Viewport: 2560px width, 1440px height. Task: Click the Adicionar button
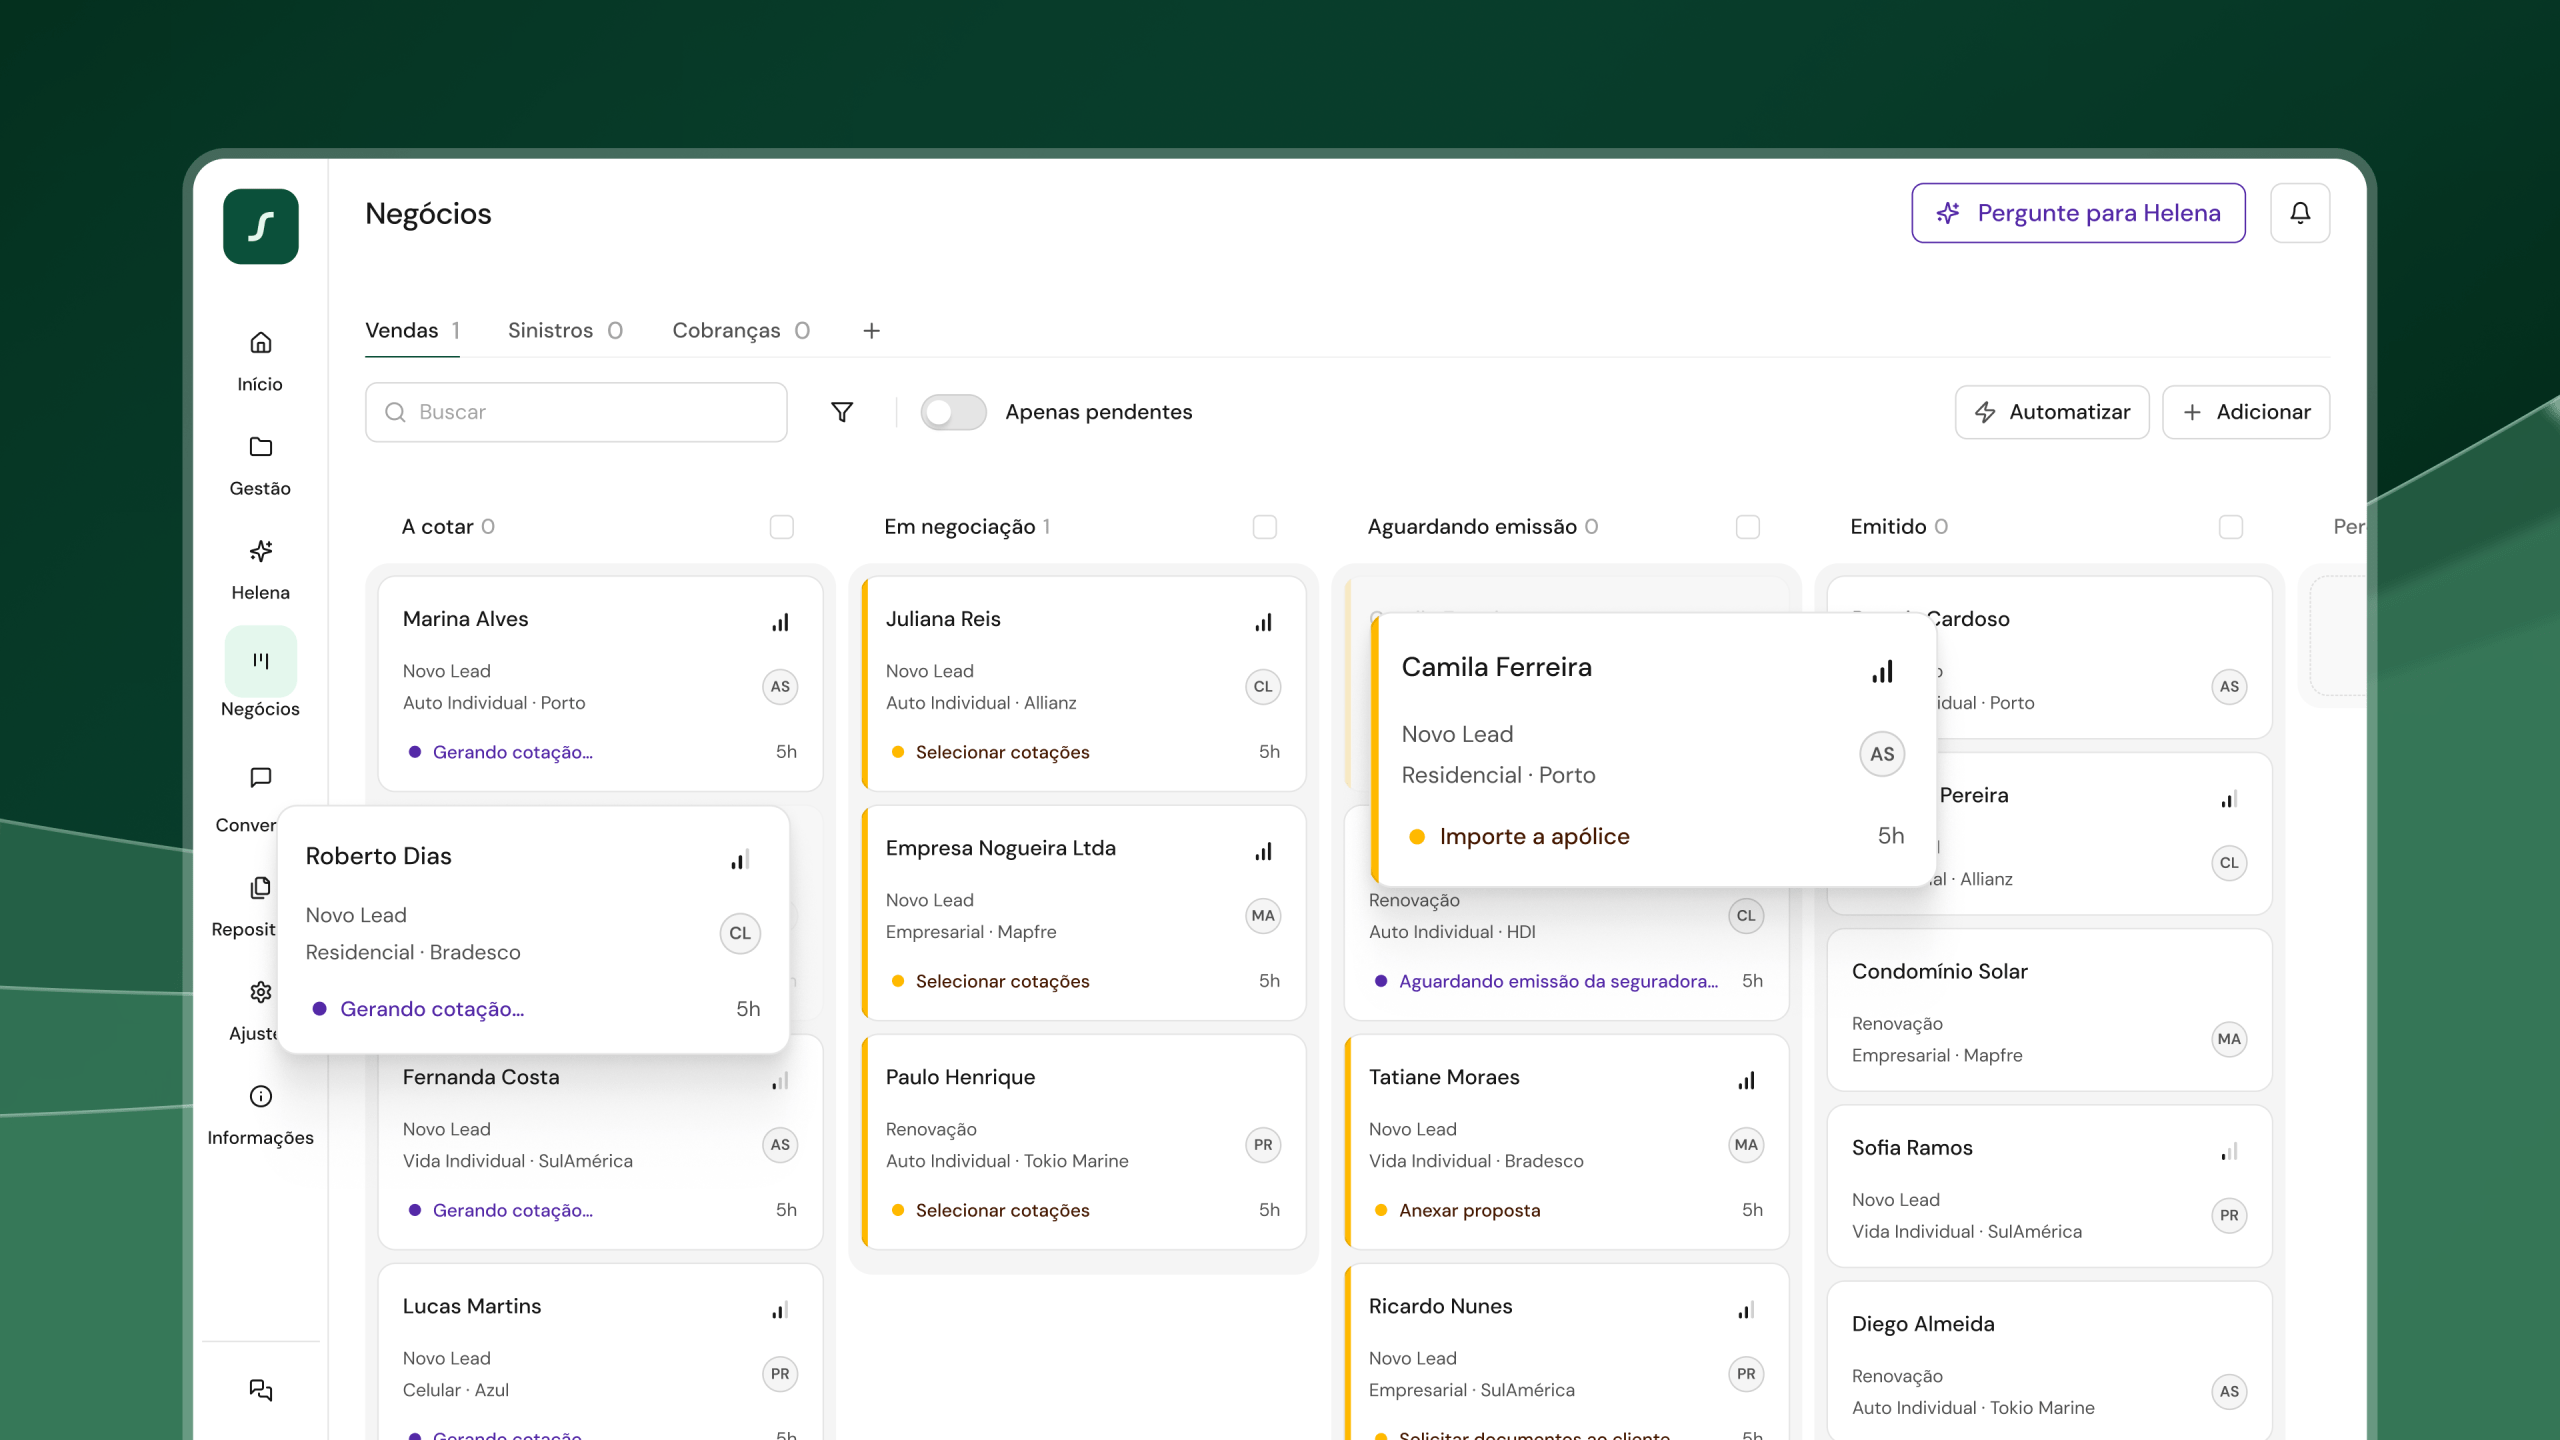pos(2246,412)
